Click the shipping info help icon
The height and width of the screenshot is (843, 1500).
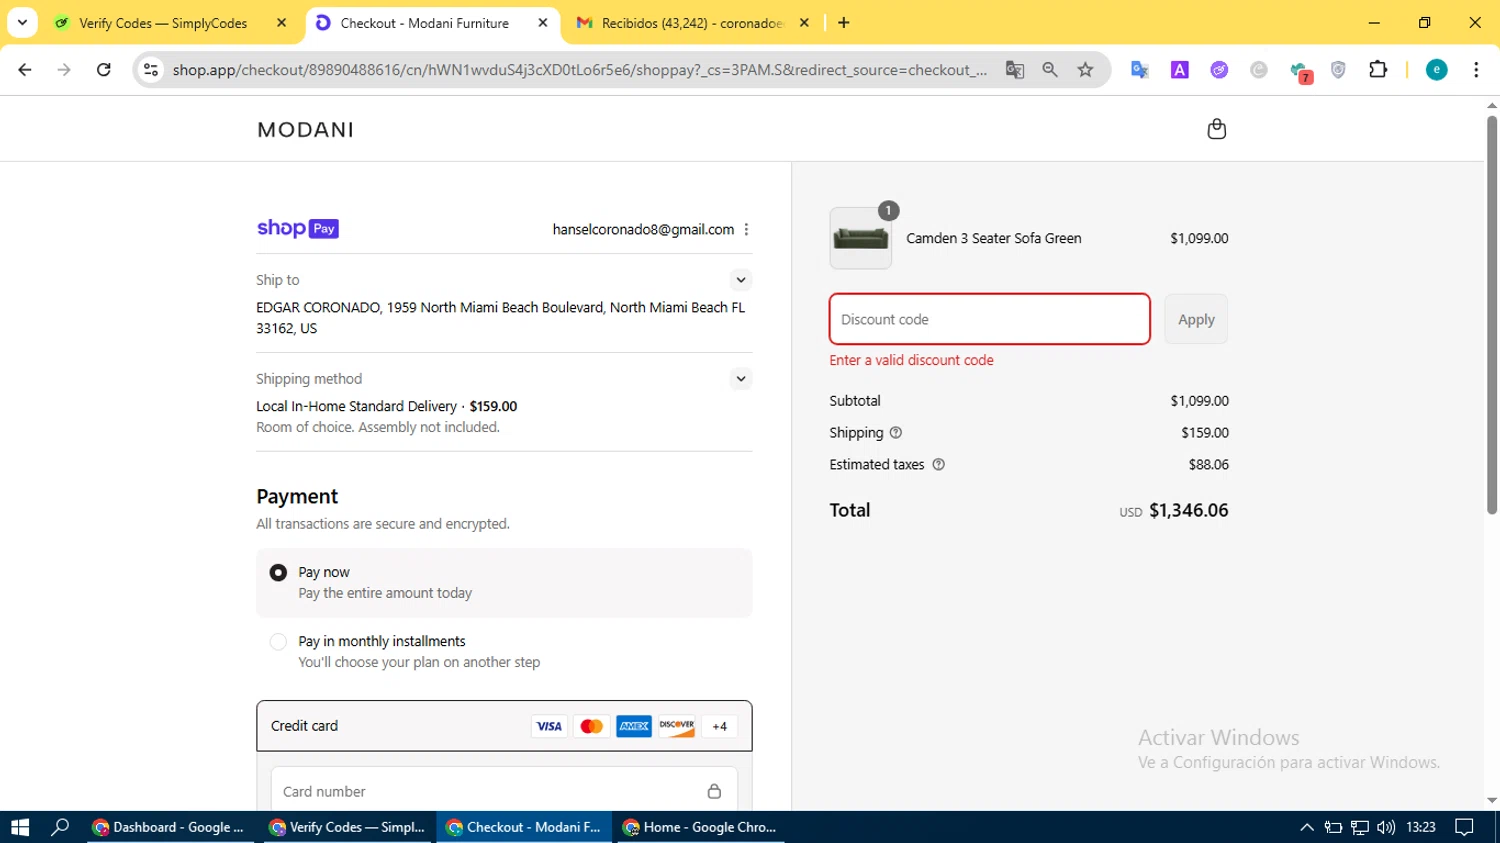click(x=896, y=433)
